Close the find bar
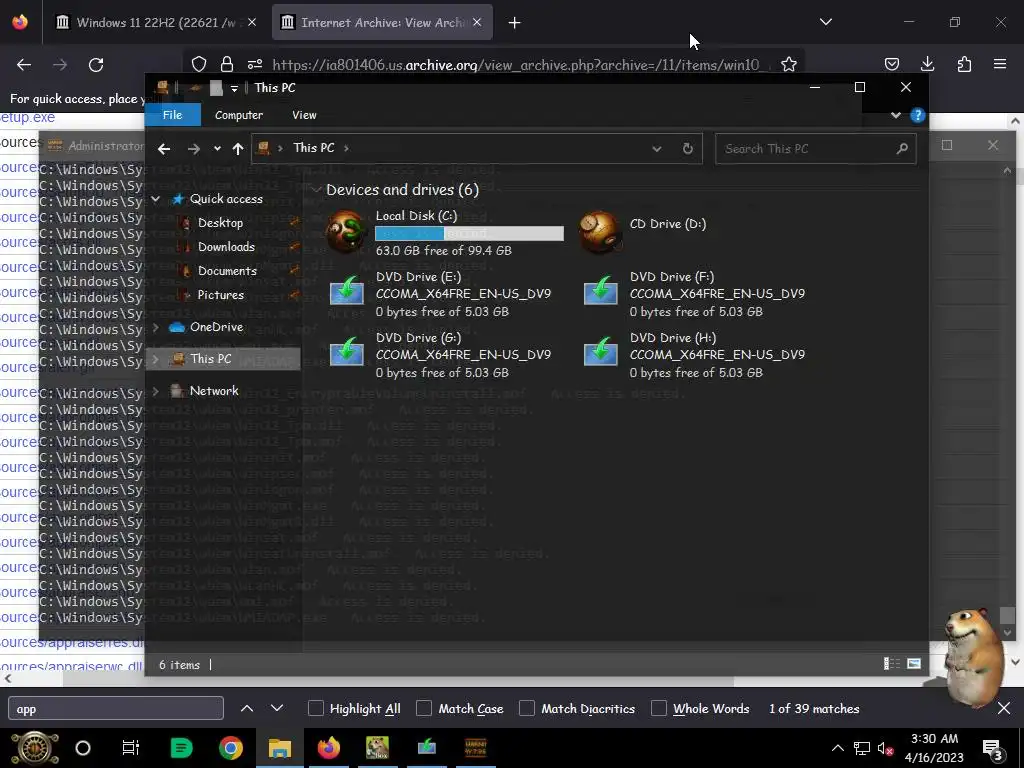The width and height of the screenshot is (1024, 768). pos(1004,709)
